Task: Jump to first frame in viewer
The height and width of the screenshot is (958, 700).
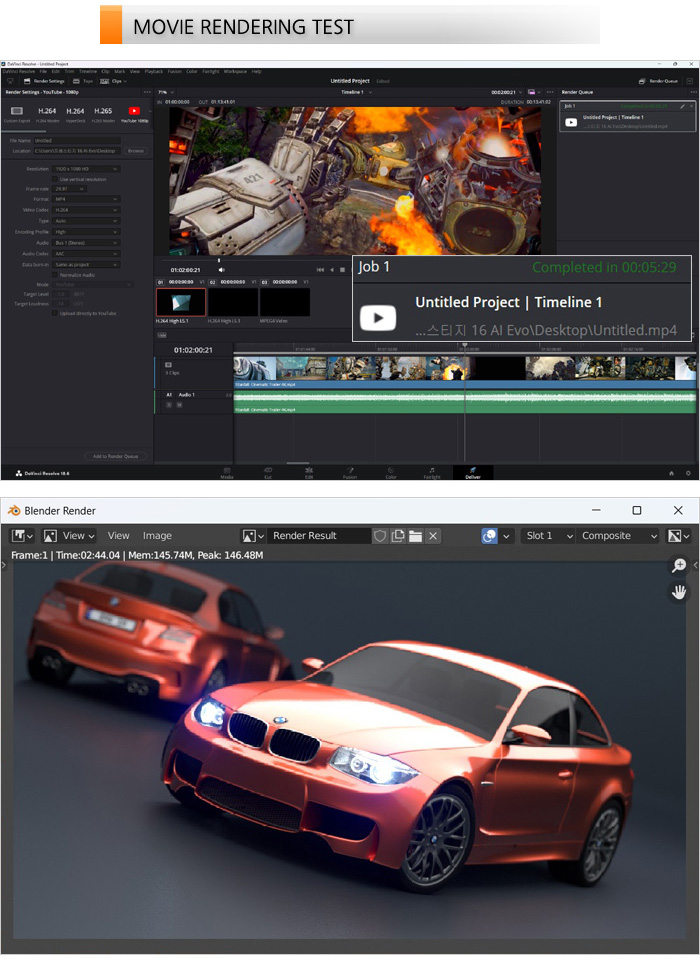Action: tap(320, 269)
